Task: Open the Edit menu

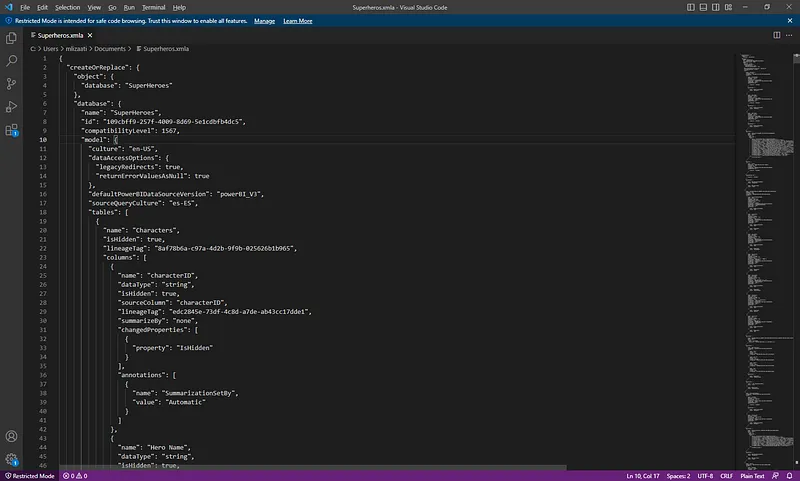Action: 42,8
